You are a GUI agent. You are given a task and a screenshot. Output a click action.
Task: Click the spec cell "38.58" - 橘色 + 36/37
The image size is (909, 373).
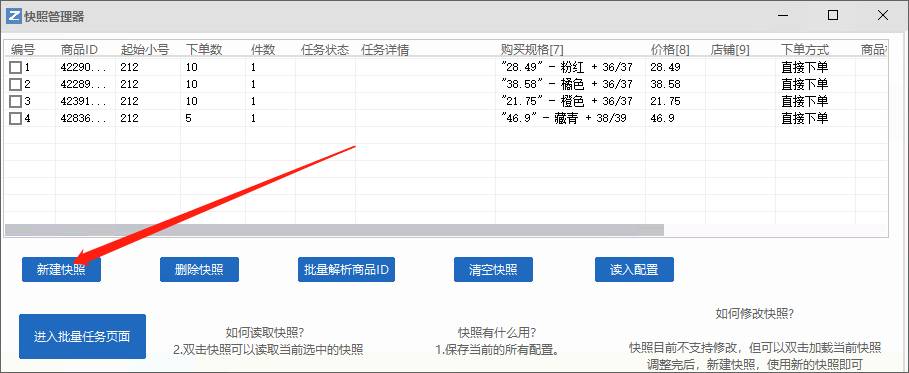566,85
